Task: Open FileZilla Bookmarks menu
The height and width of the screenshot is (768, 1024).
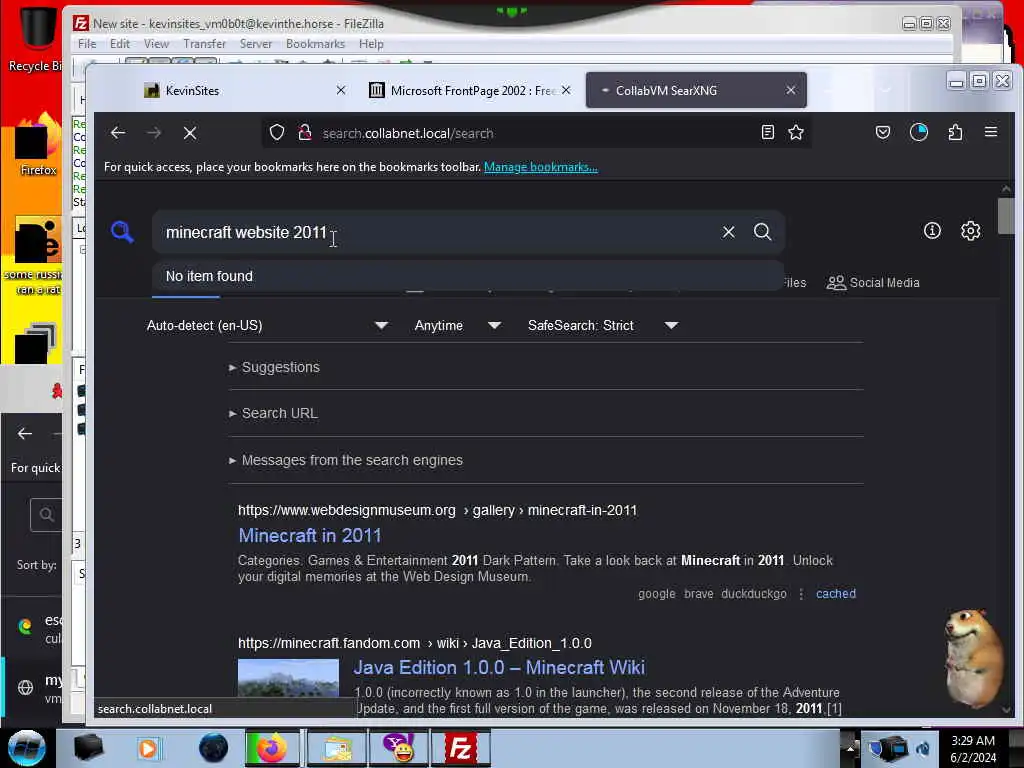Action: 315,44
